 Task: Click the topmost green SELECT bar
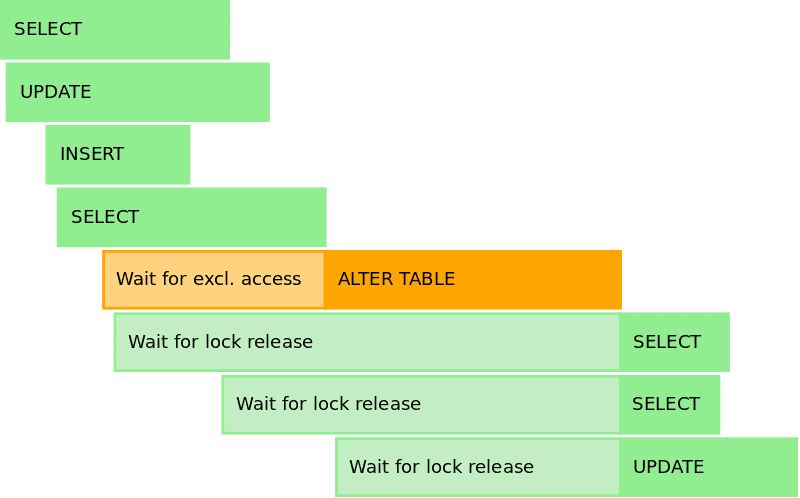(115, 30)
